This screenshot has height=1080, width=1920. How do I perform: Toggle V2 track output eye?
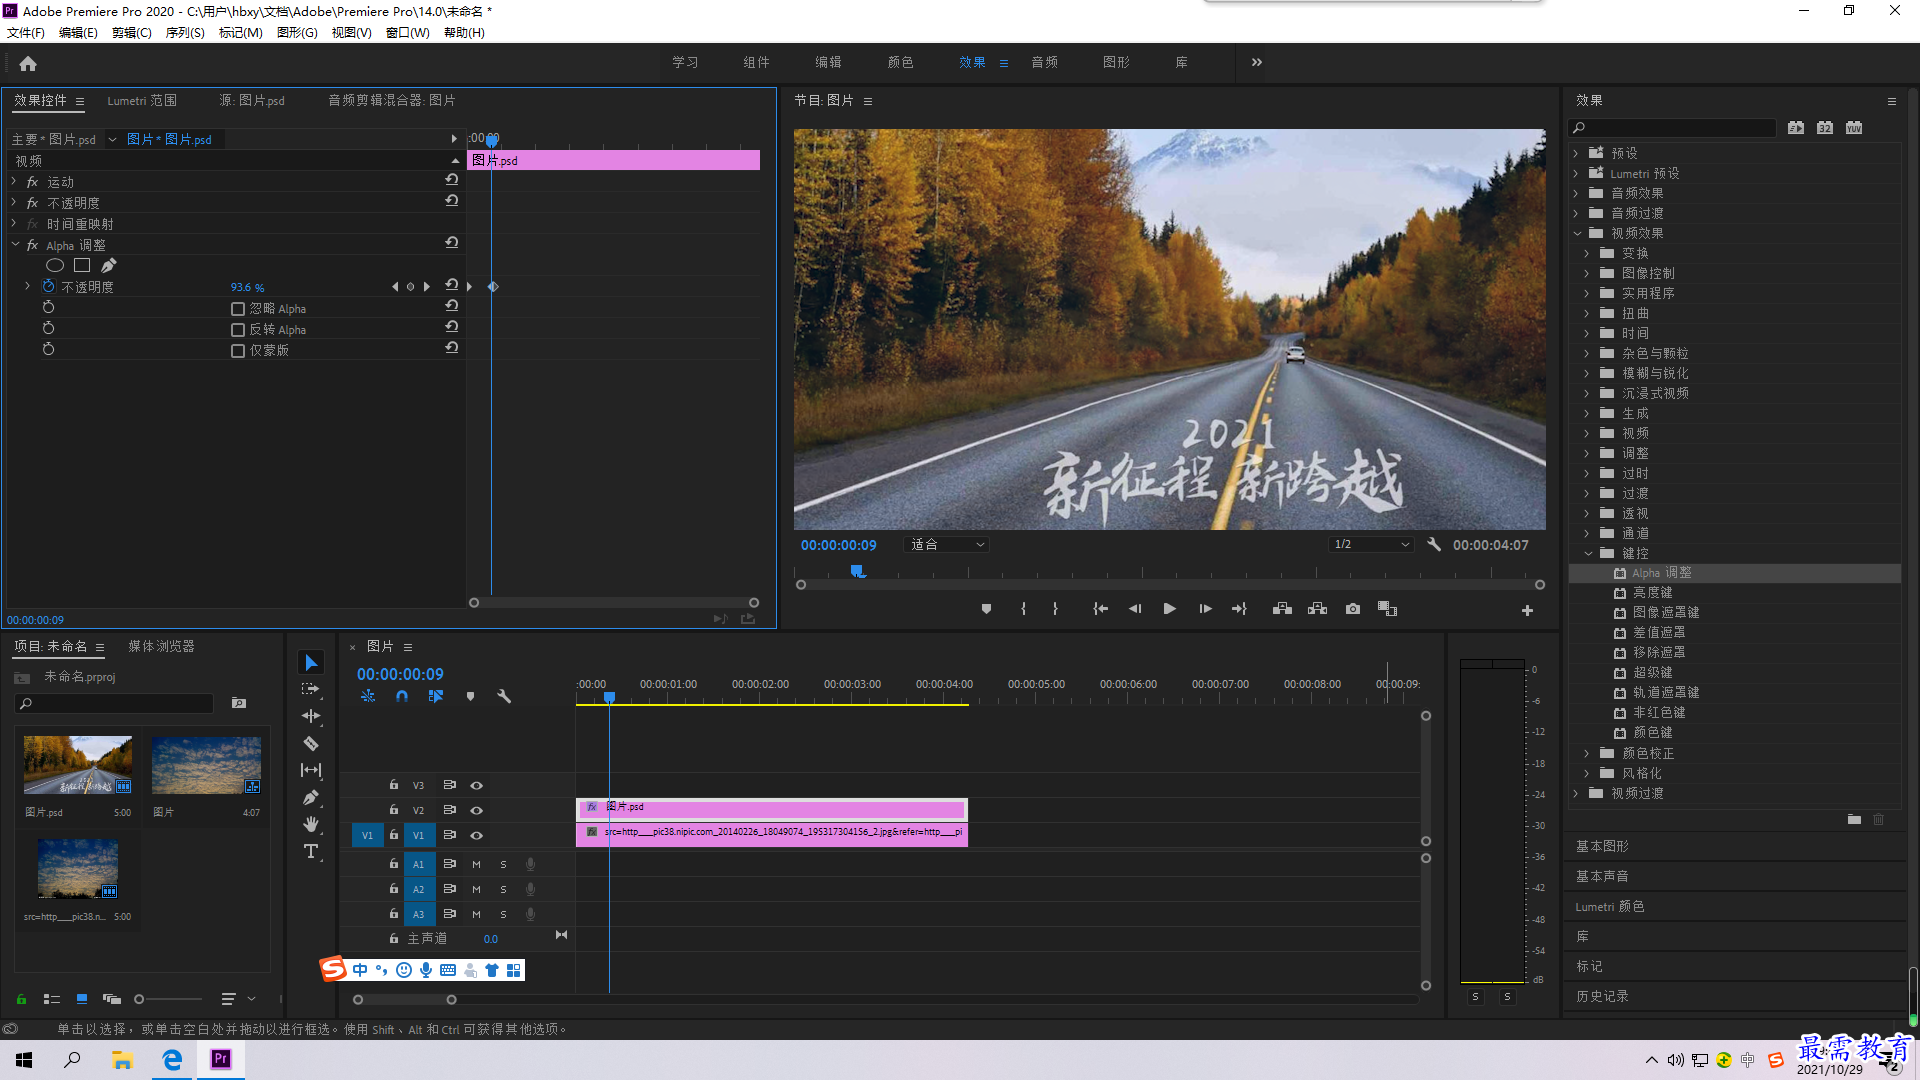[x=477, y=810]
